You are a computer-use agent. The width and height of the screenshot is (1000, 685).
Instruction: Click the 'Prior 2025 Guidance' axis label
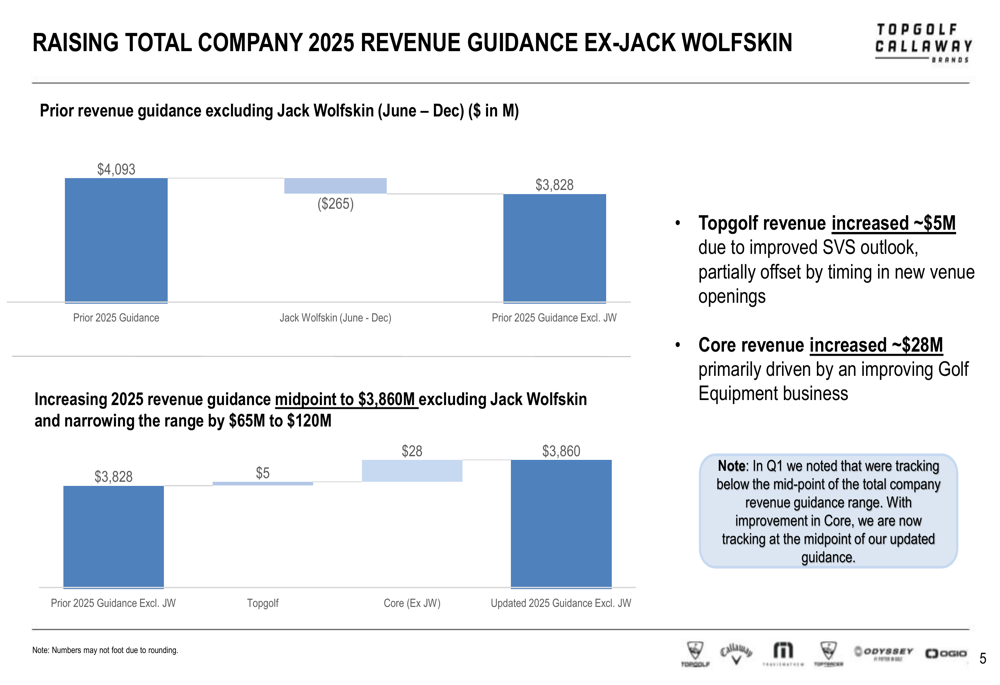116,318
